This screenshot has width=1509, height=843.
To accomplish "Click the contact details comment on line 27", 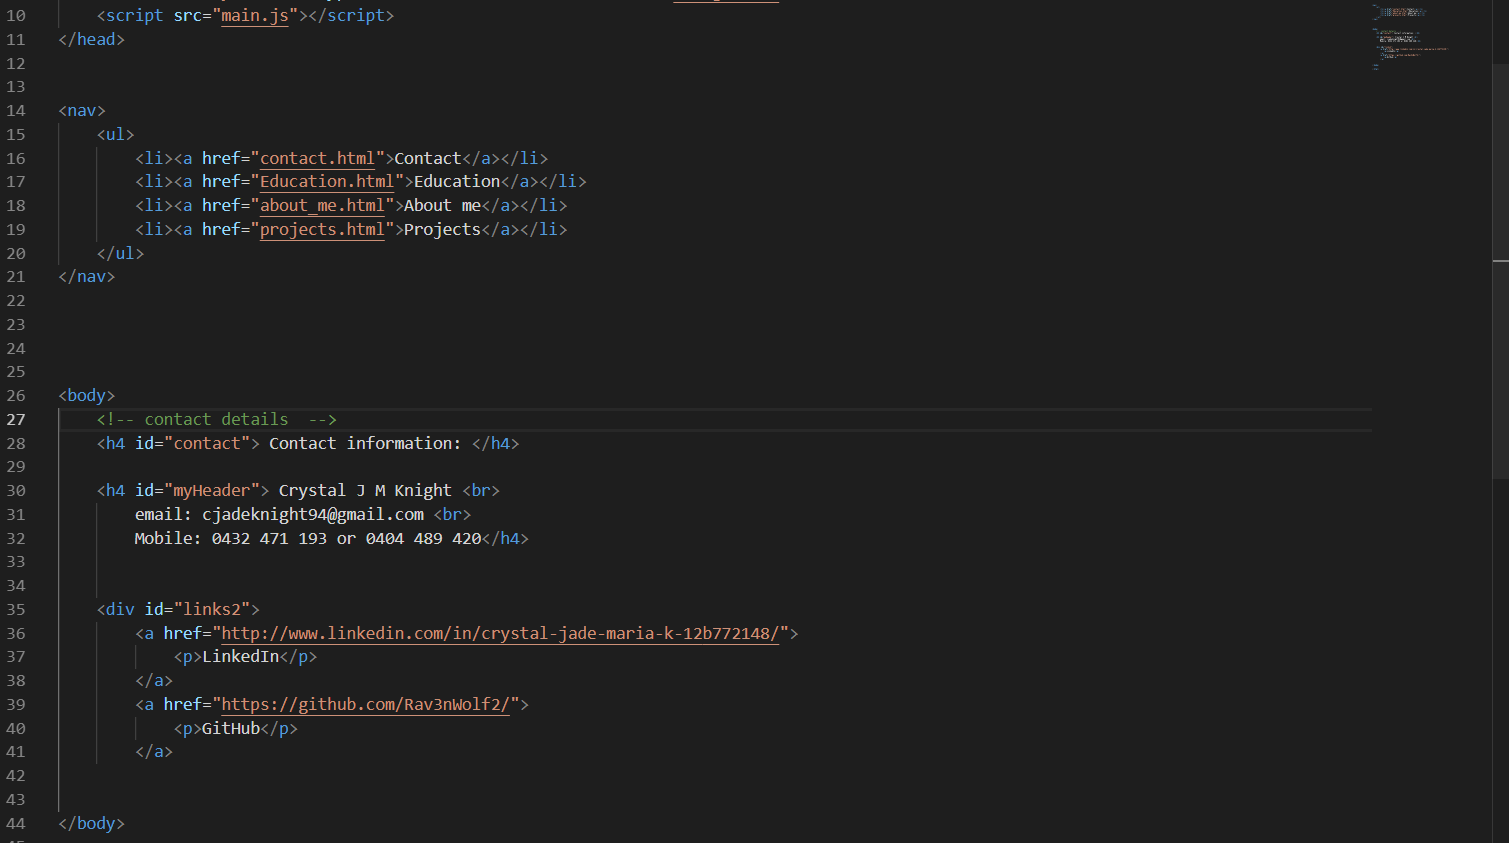I will click(x=216, y=419).
